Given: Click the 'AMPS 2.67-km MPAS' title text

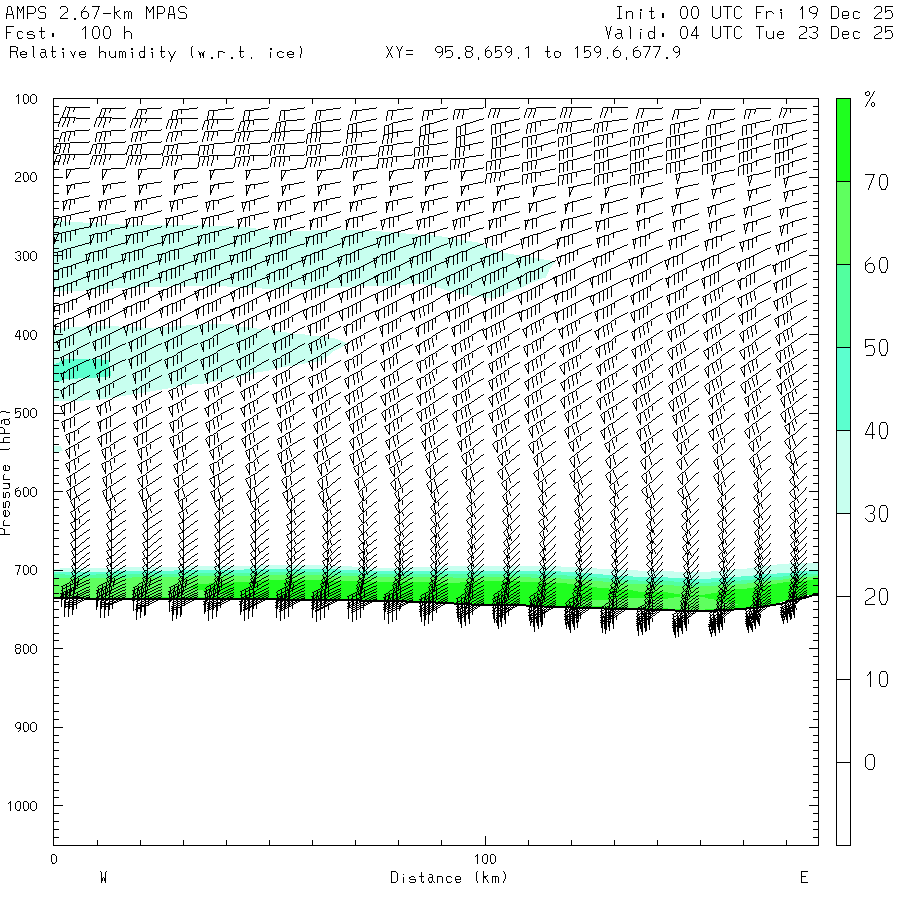Looking at the screenshot, I should pyautogui.click(x=96, y=13).
